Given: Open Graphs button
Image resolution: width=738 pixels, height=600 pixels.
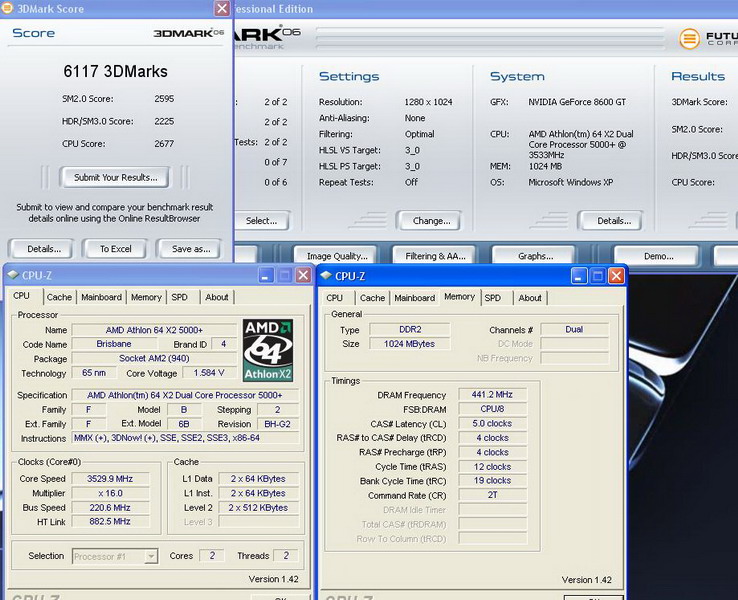Looking at the screenshot, I should (535, 256).
